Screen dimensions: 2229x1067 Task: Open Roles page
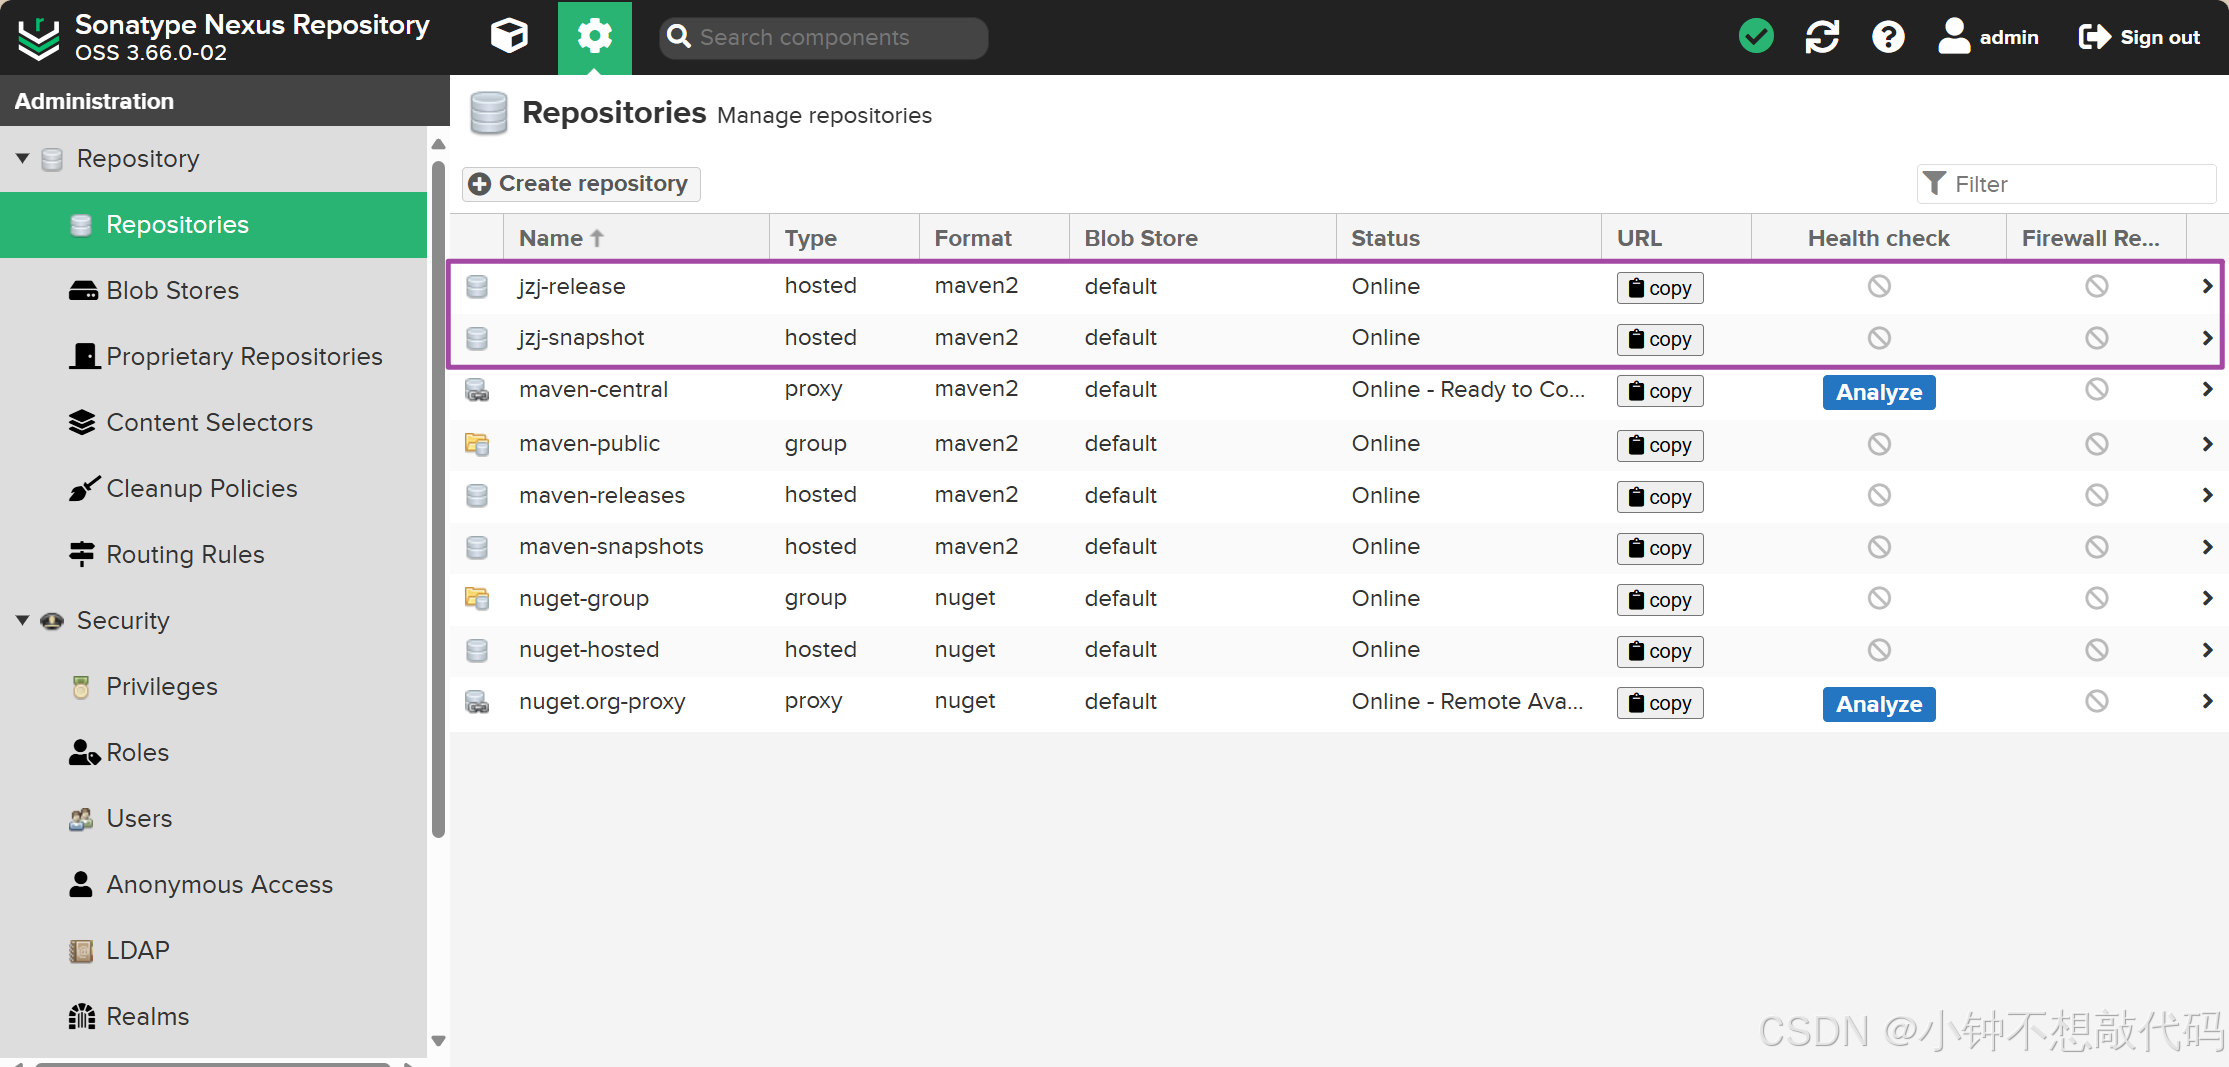214,753
